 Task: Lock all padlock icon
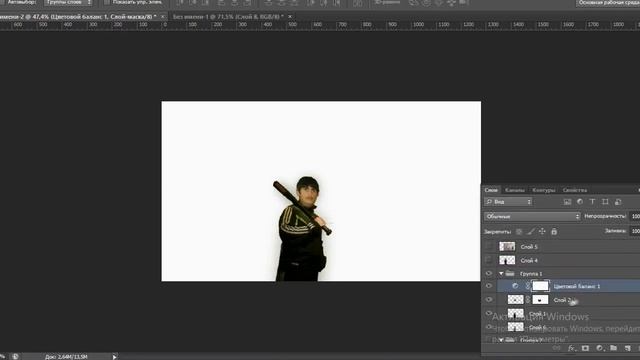[554, 231]
